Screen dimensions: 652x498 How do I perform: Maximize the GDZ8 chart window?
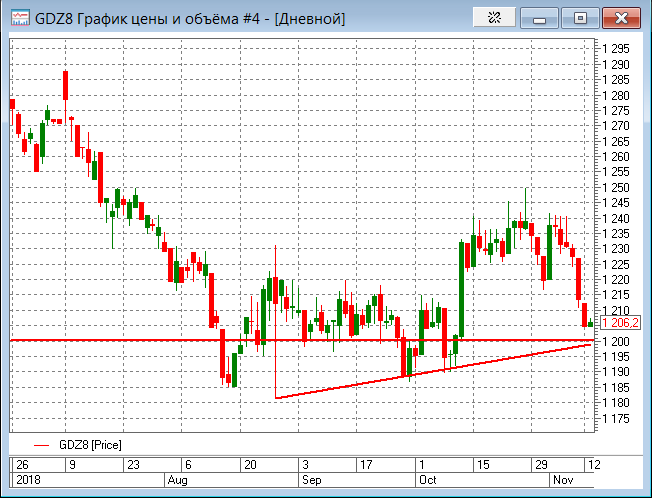pos(580,17)
